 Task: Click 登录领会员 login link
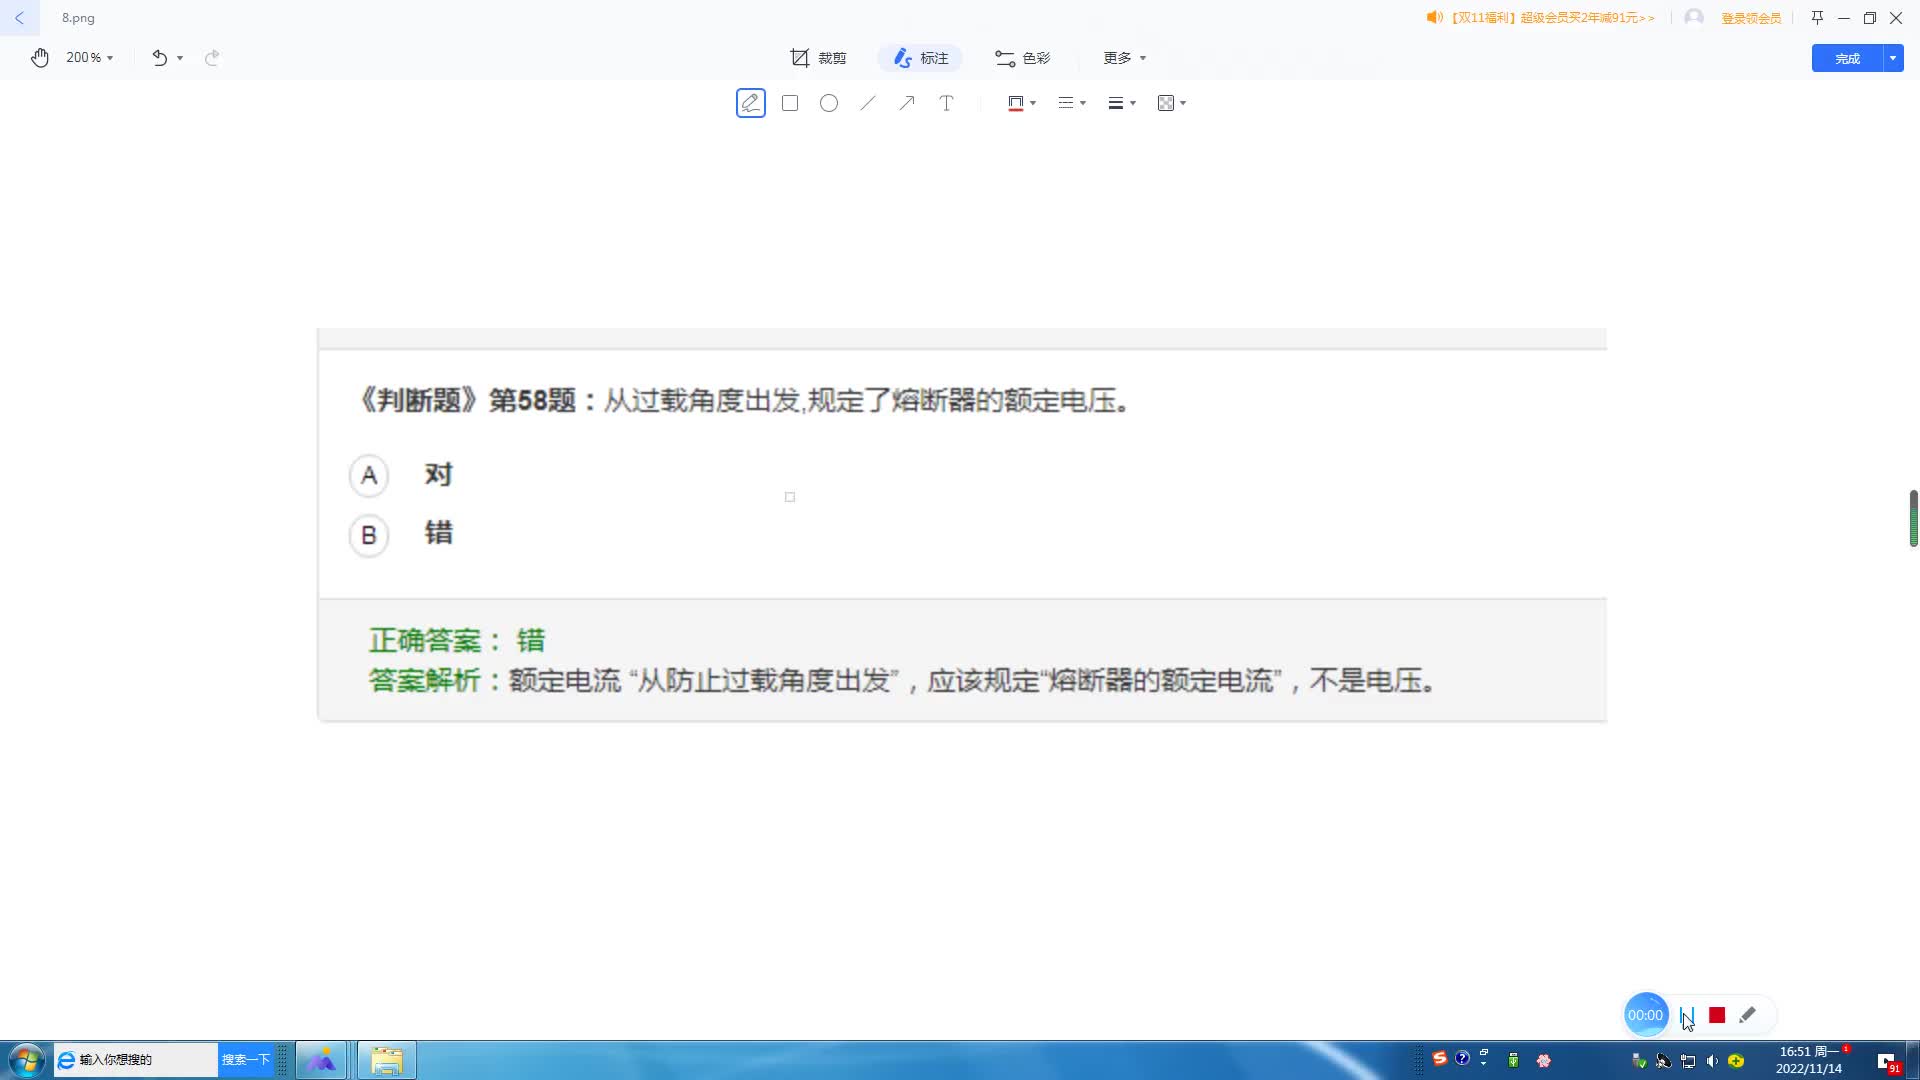click(x=1751, y=18)
